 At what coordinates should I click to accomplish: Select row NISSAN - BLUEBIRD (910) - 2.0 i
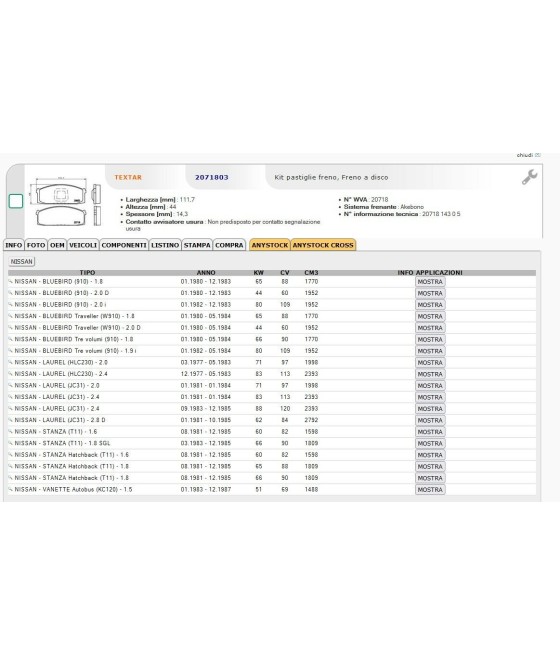coord(272,305)
